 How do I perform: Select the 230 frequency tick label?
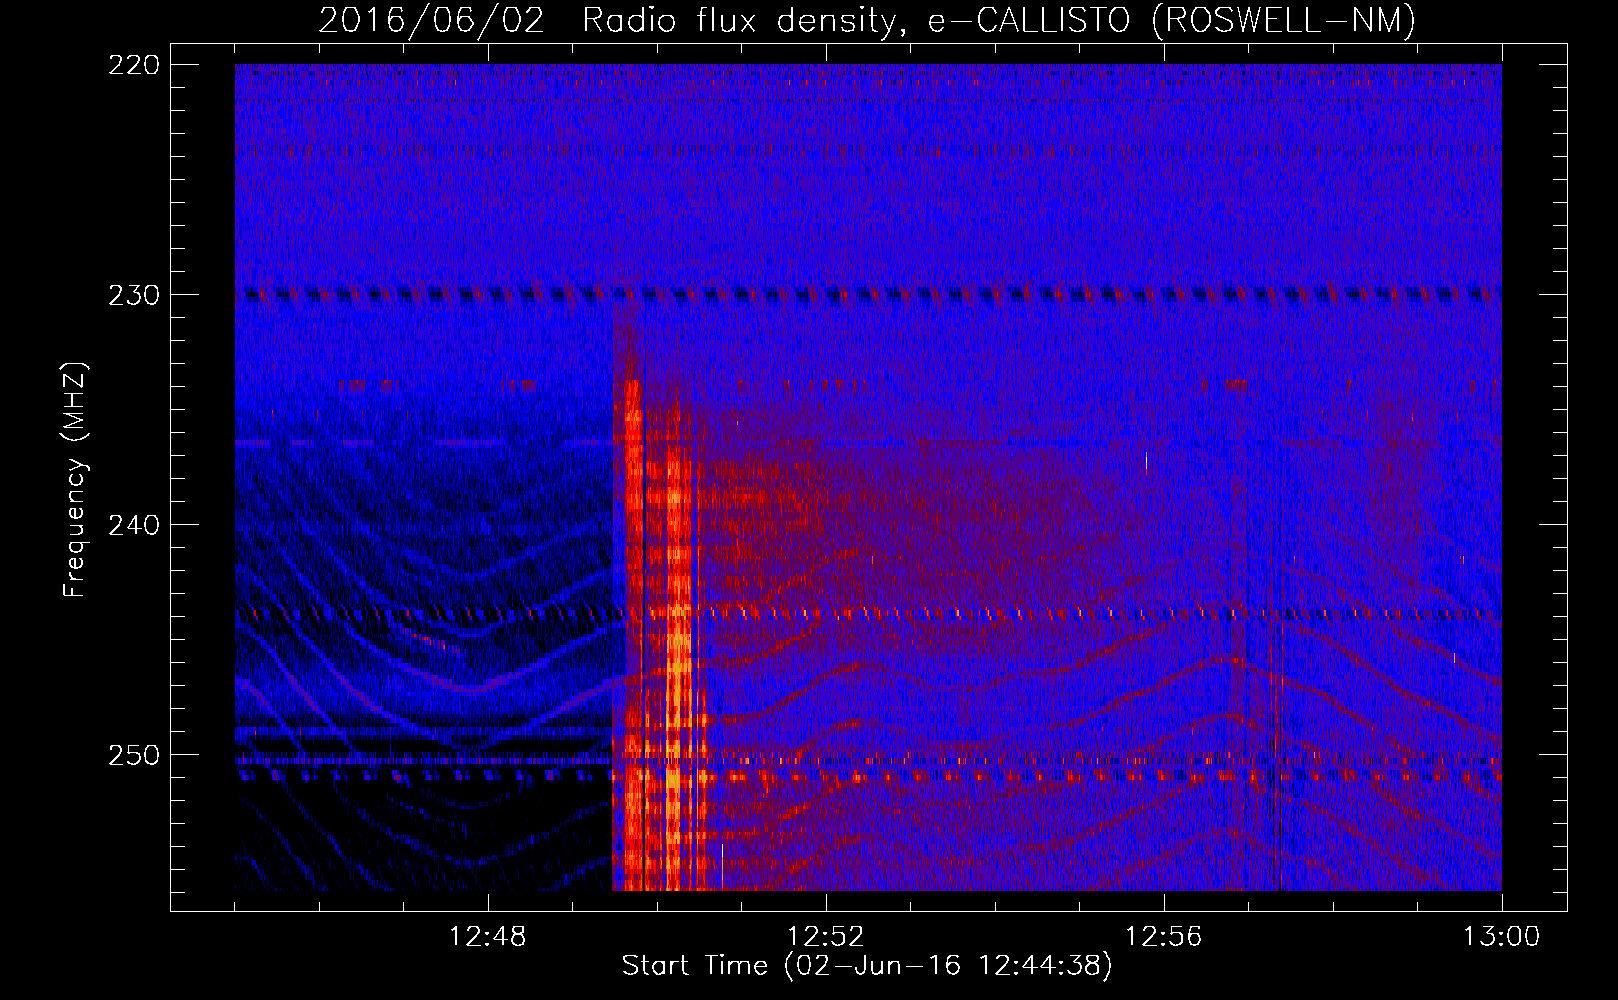tap(133, 295)
